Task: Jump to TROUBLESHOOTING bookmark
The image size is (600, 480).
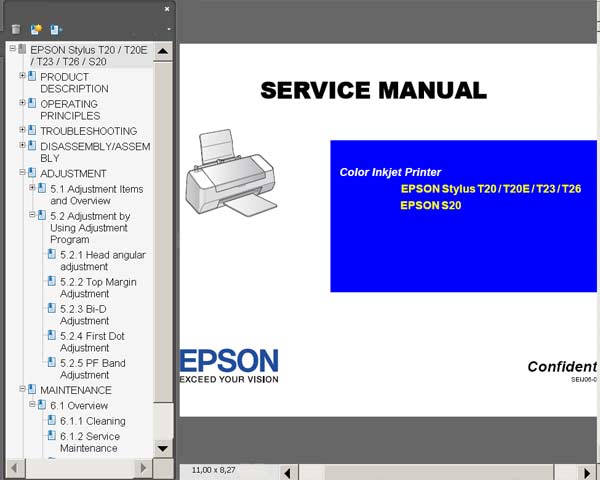Action: tap(89, 131)
